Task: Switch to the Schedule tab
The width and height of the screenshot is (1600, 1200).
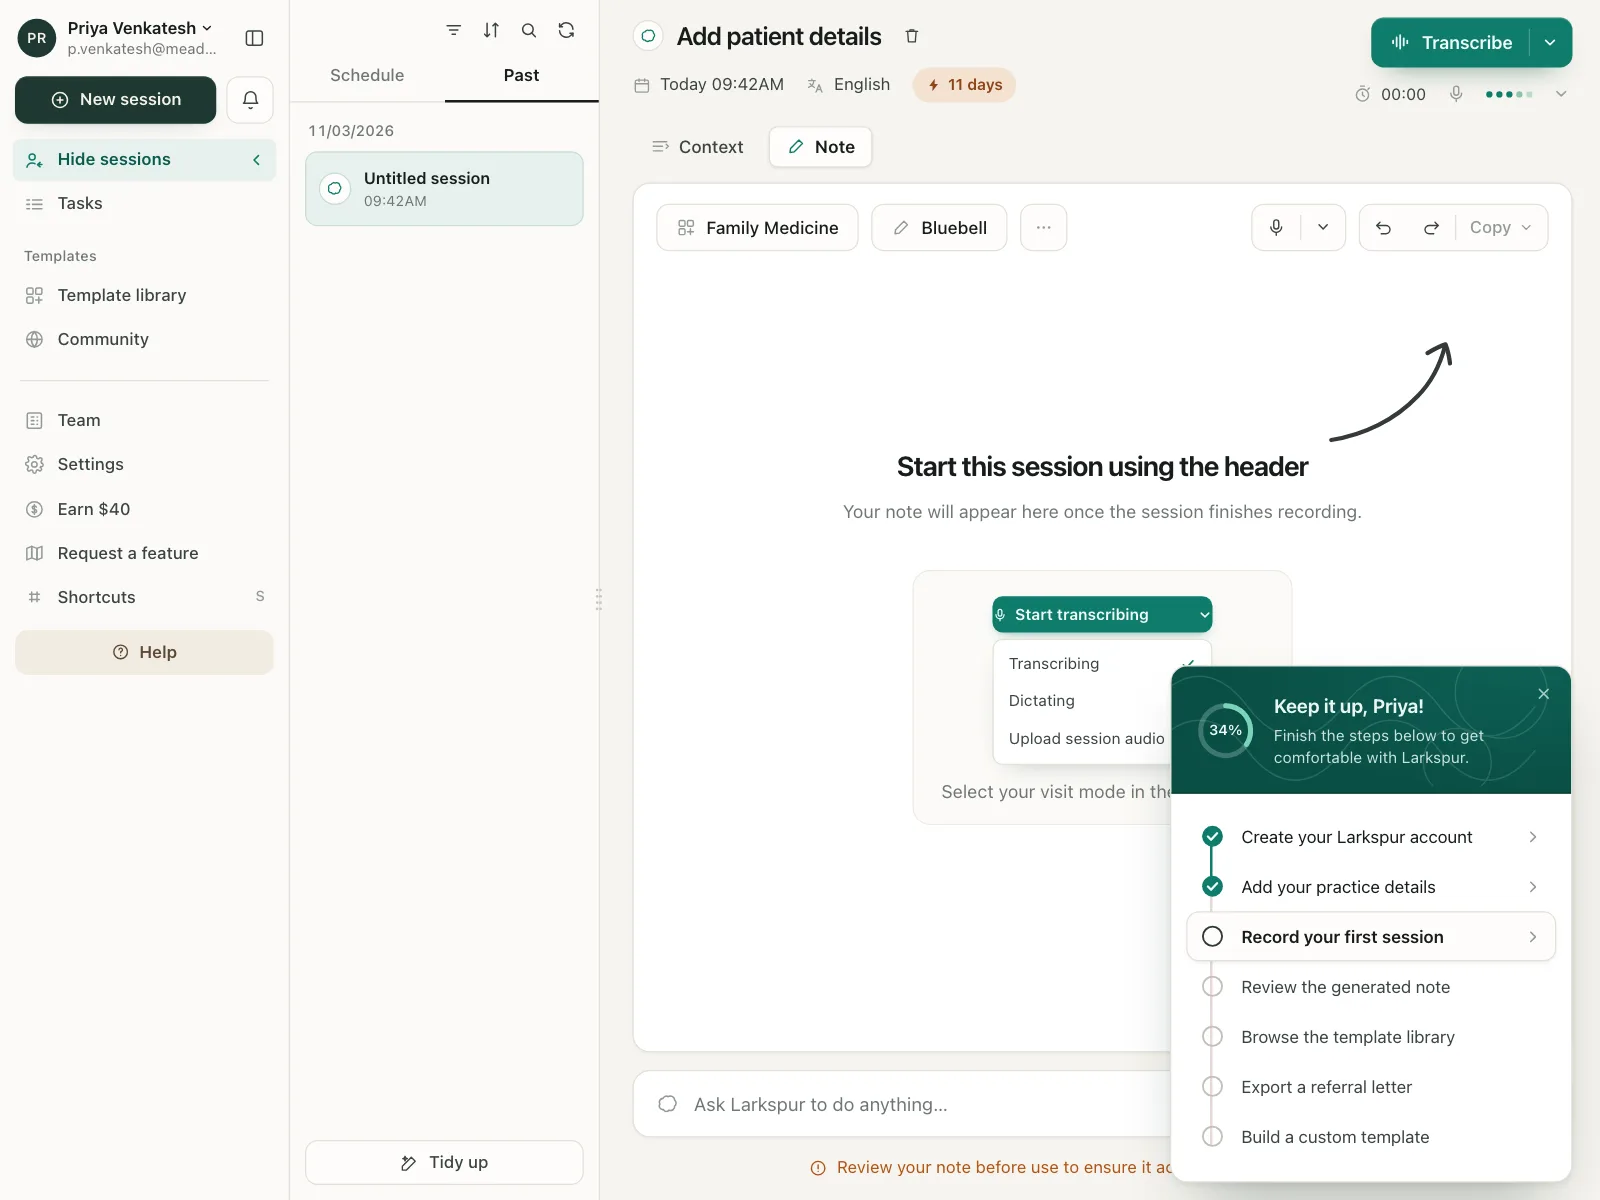Action: [367, 75]
